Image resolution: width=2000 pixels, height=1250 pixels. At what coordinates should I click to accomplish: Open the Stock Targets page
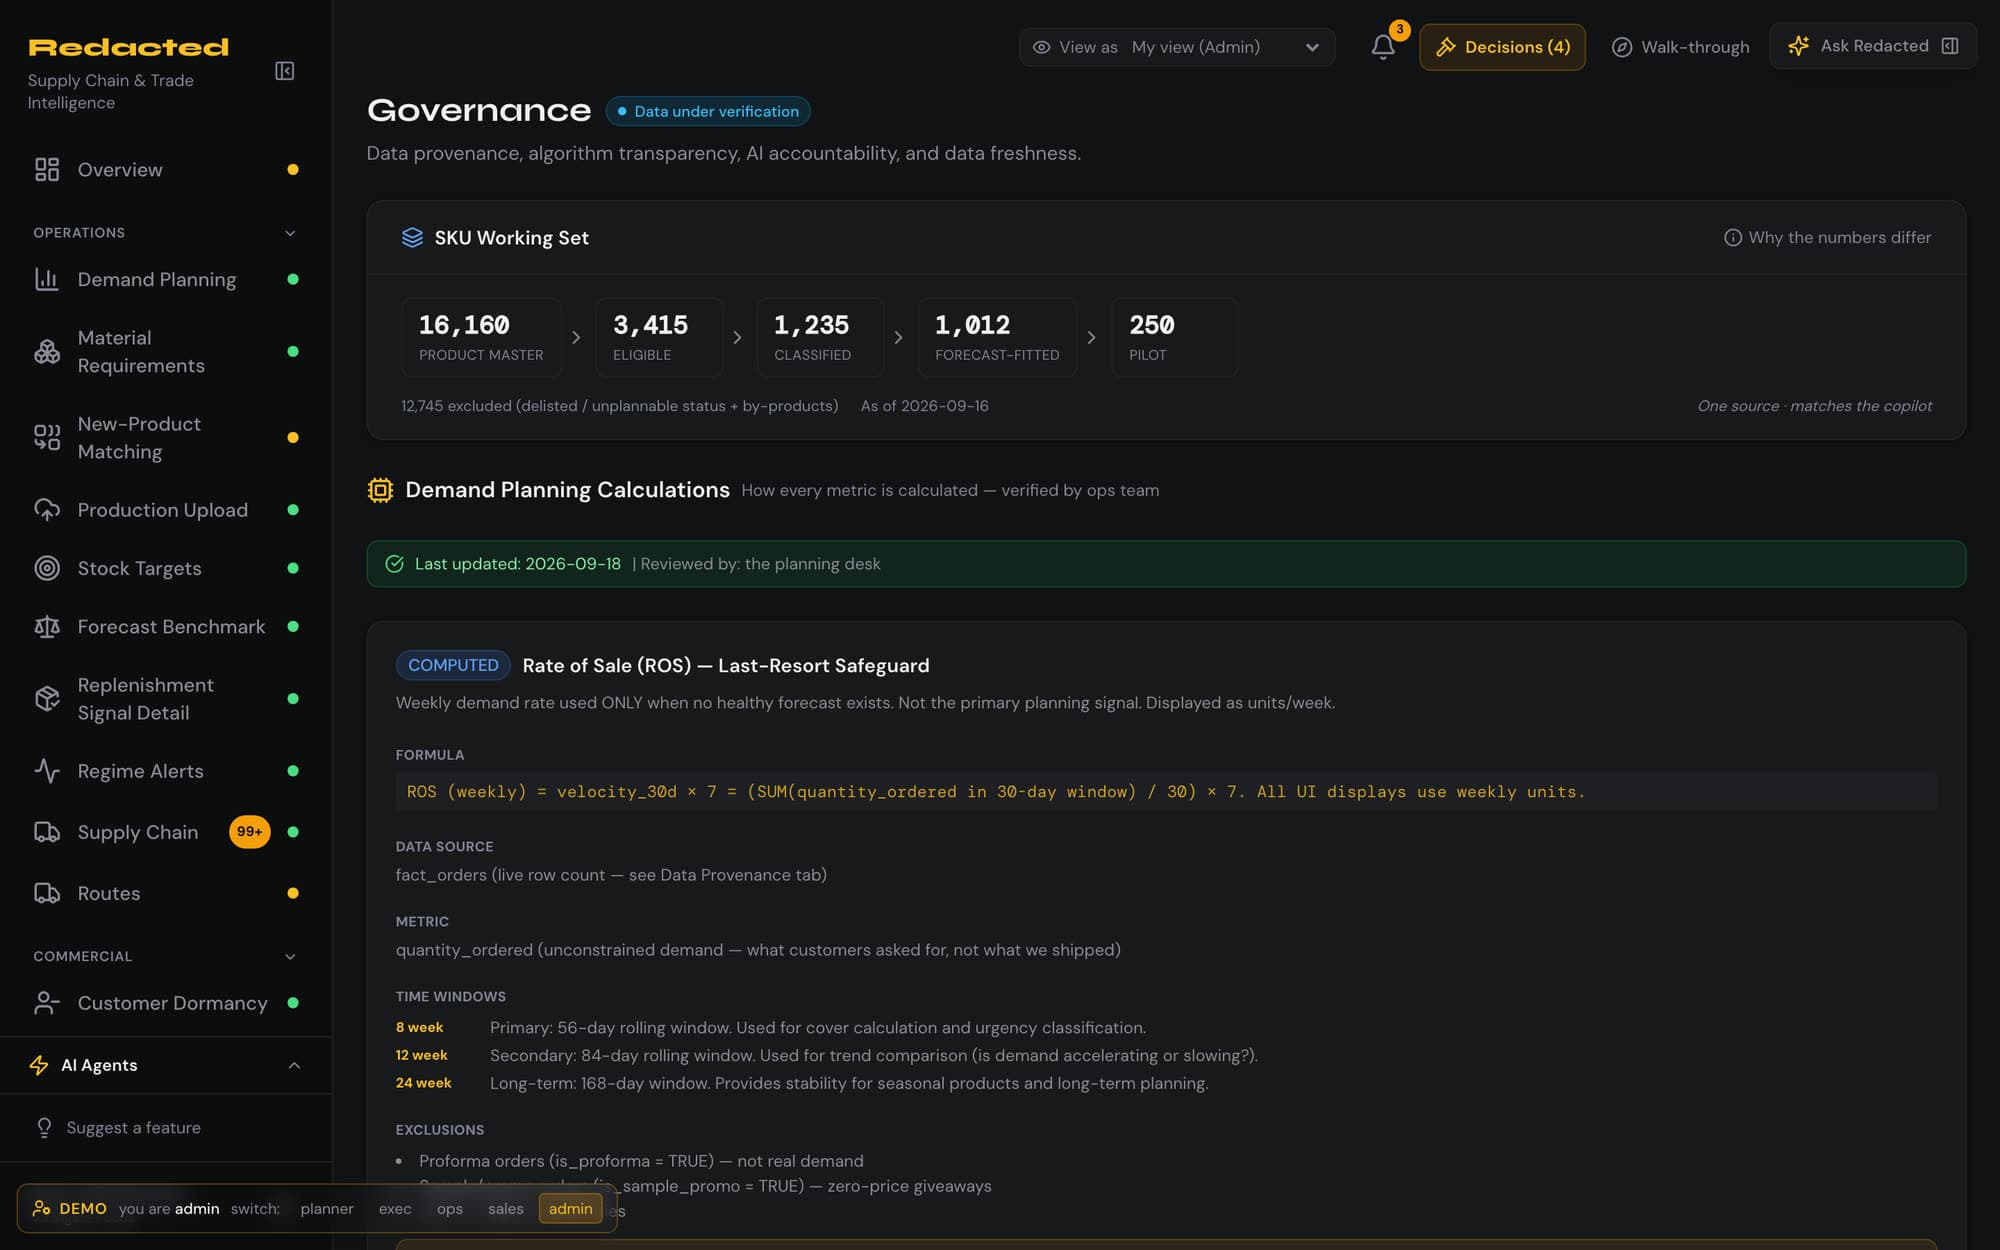click(x=166, y=568)
